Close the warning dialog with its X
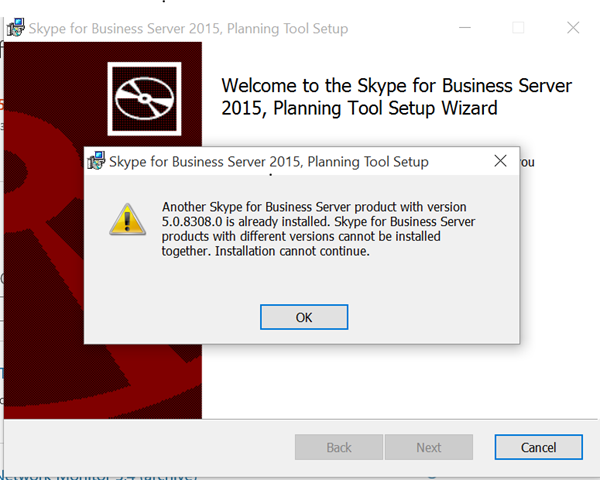 tap(500, 161)
